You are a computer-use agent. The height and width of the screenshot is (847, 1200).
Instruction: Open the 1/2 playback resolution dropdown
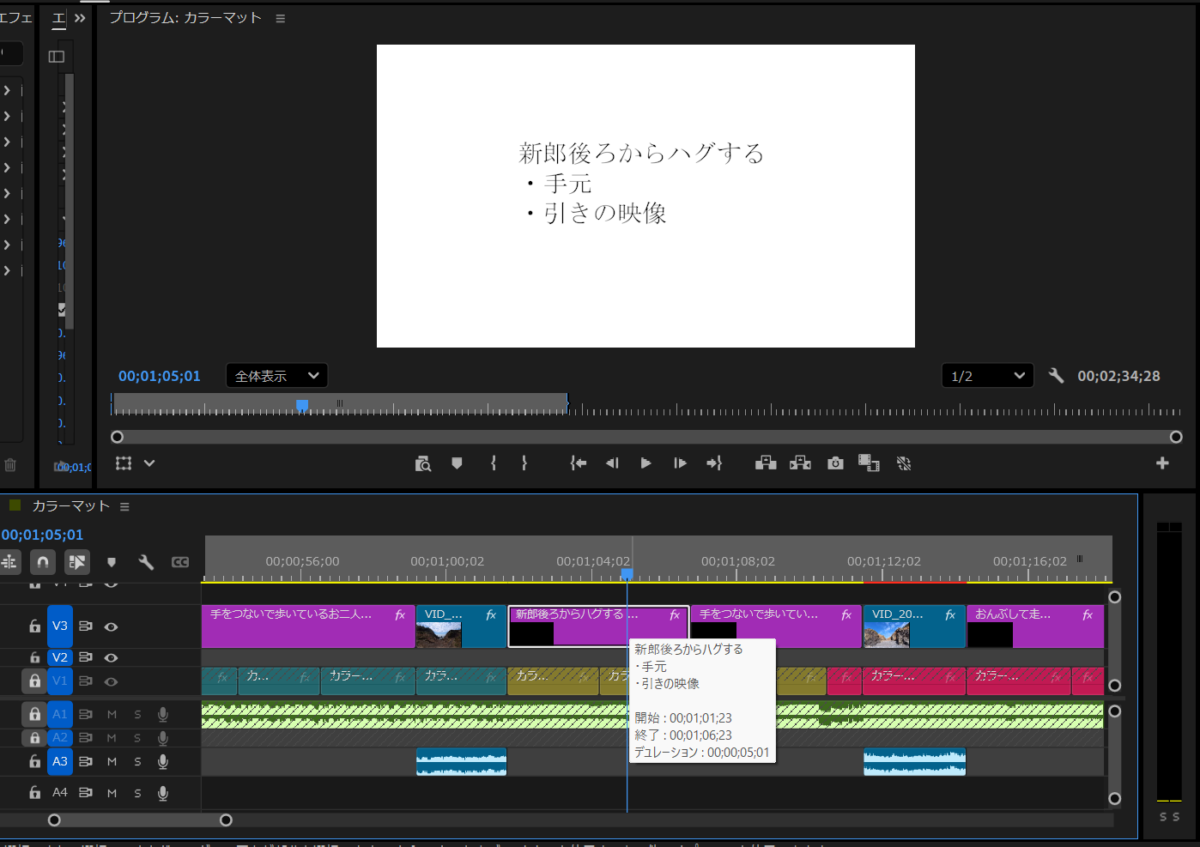987,376
